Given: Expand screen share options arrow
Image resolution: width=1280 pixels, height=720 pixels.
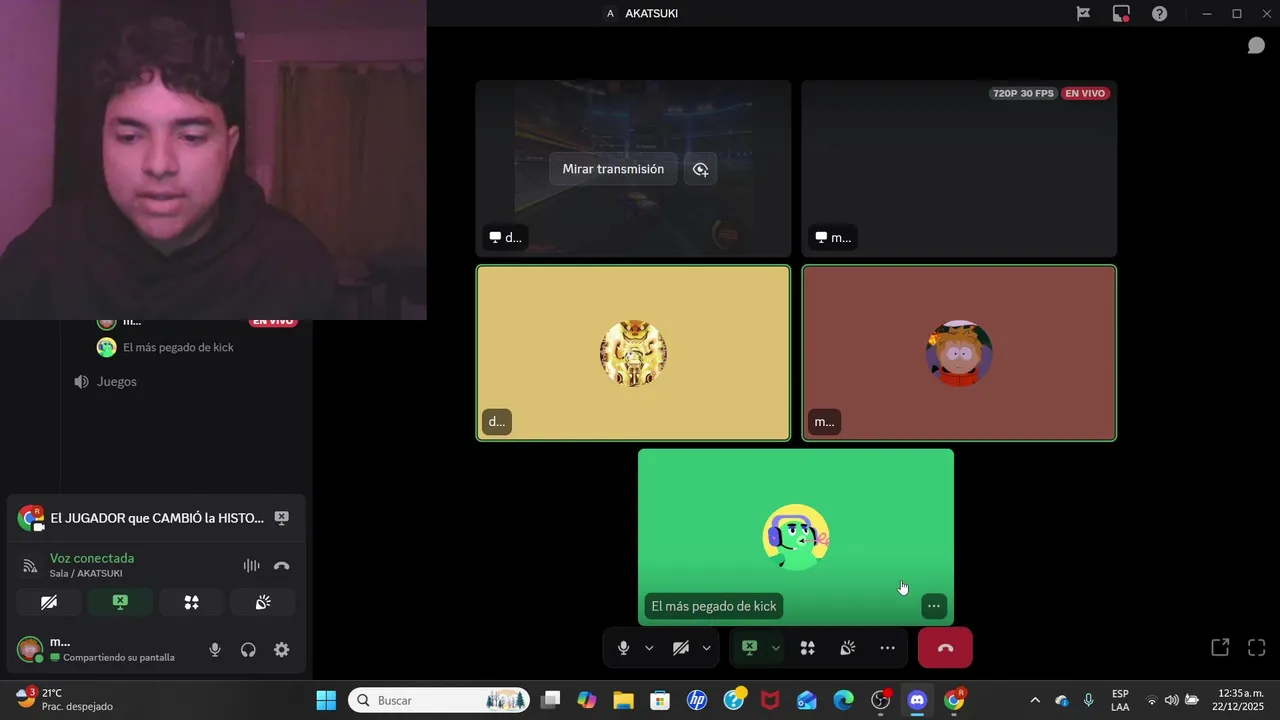Looking at the screenshot, I should pyautogui.click(x=775, y=648).
